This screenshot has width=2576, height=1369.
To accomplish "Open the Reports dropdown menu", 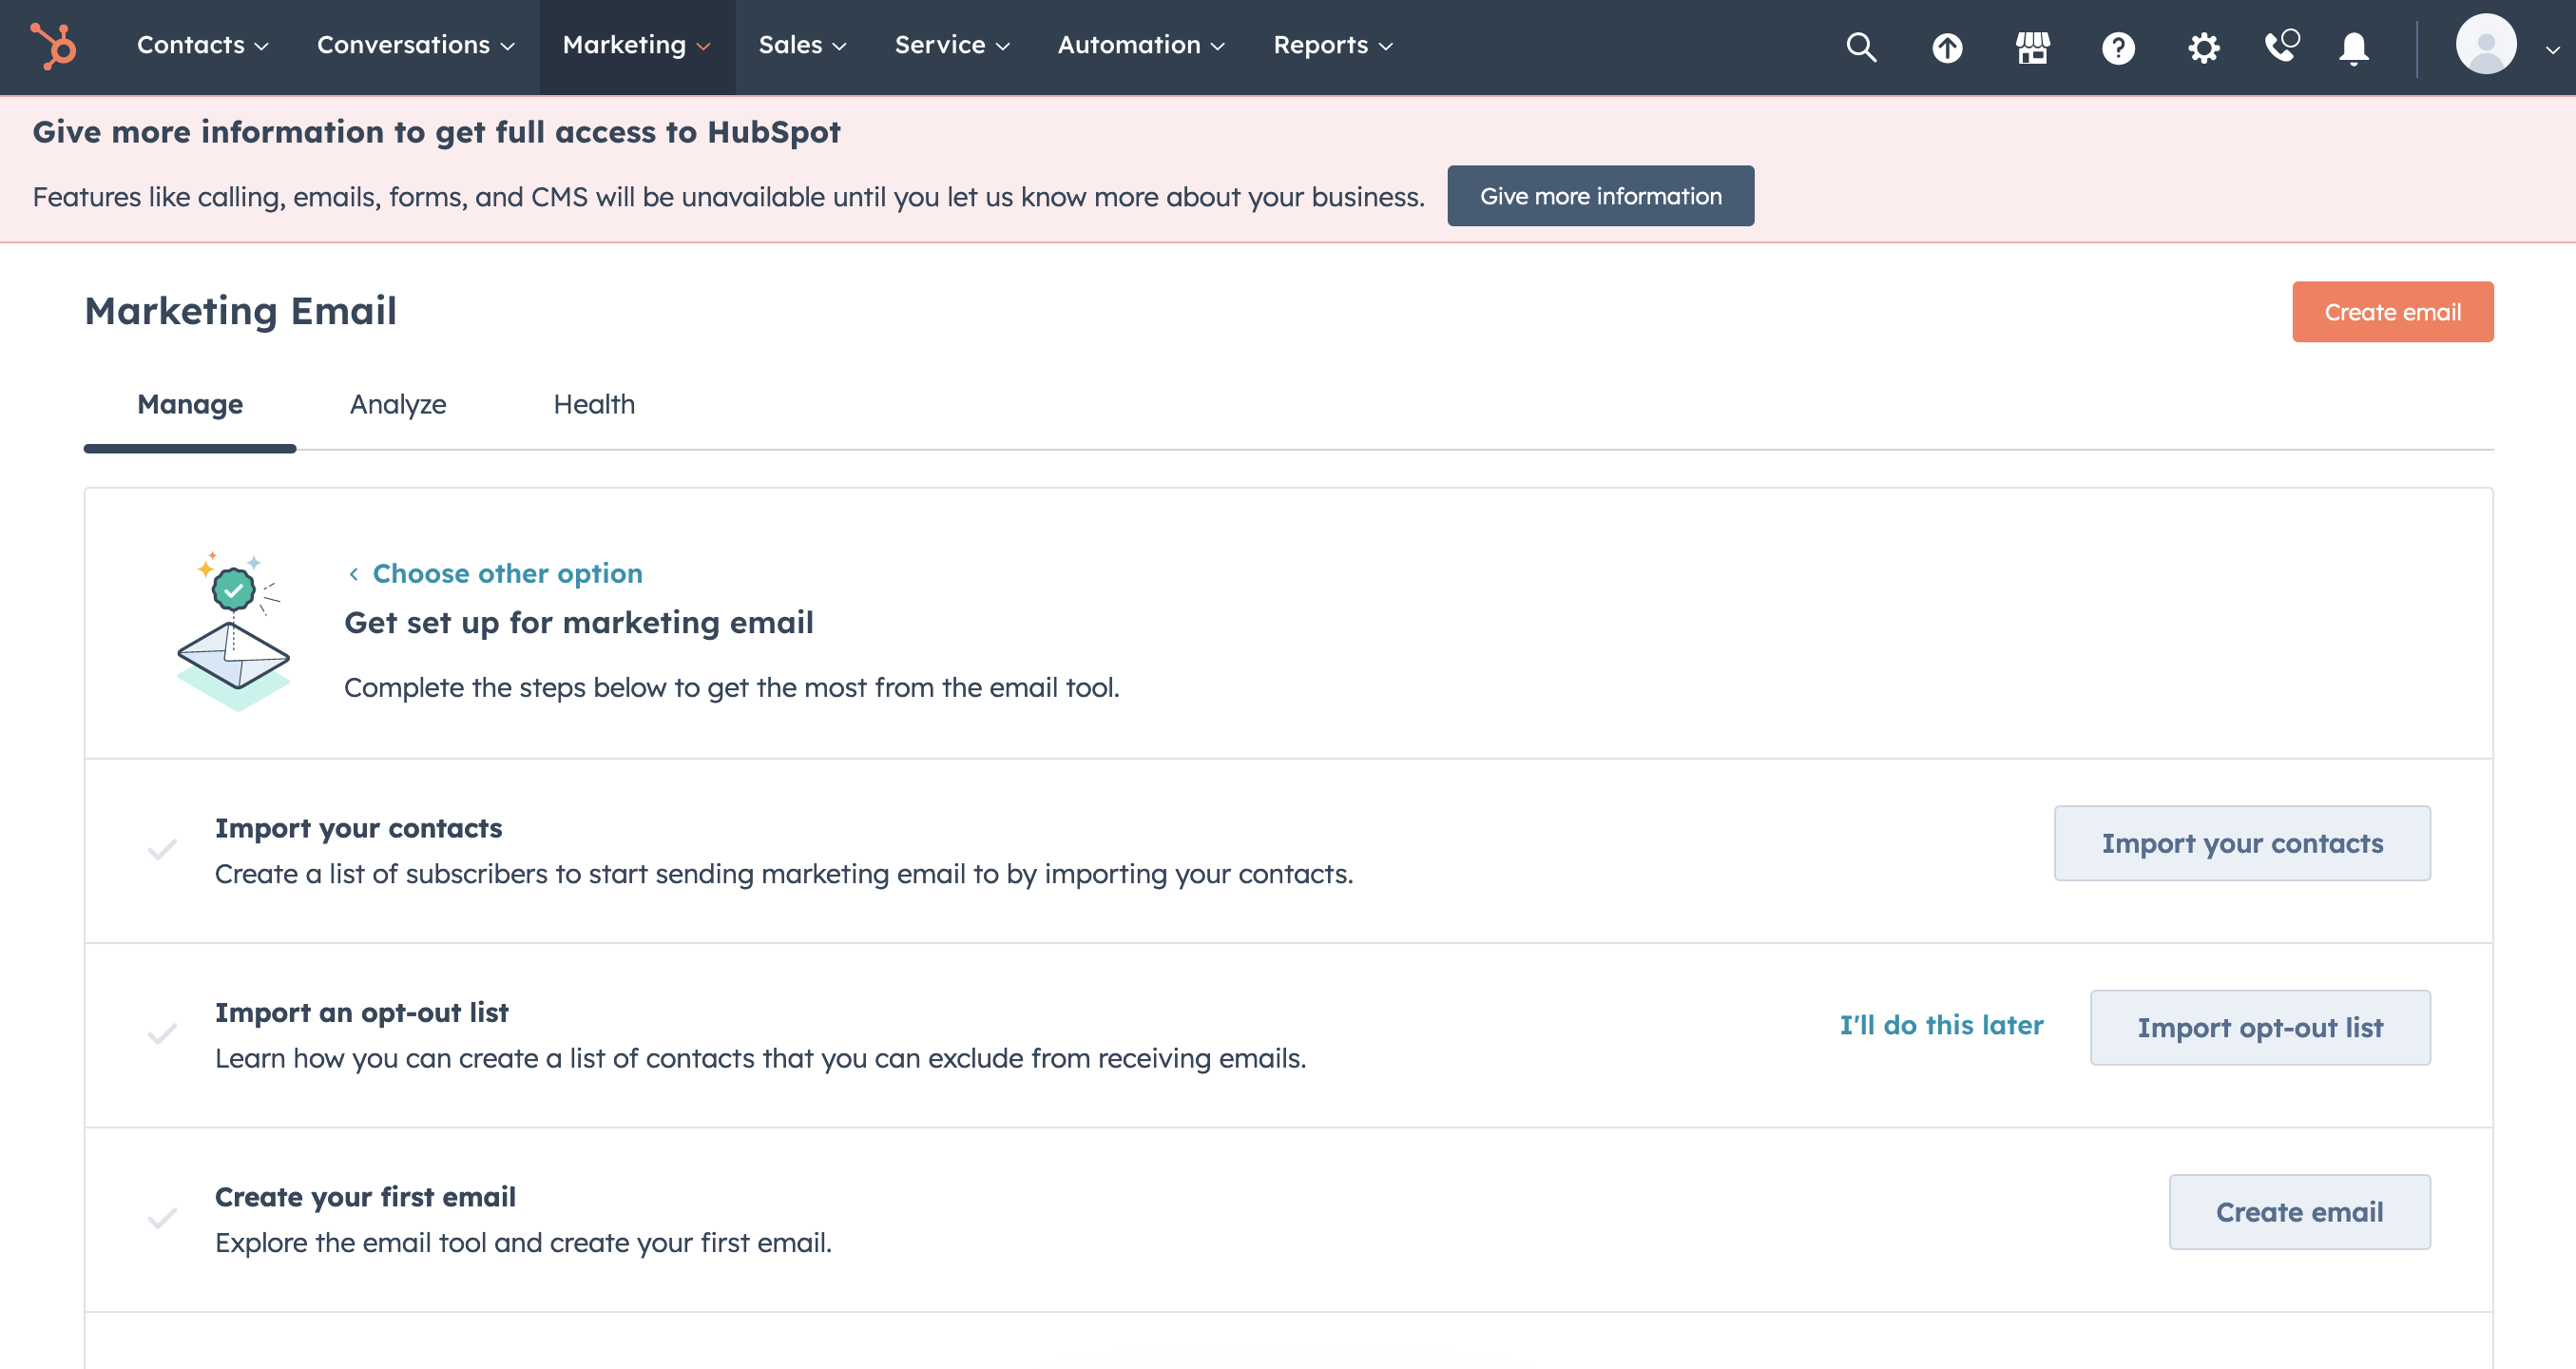I will [x=1333, y=45].
